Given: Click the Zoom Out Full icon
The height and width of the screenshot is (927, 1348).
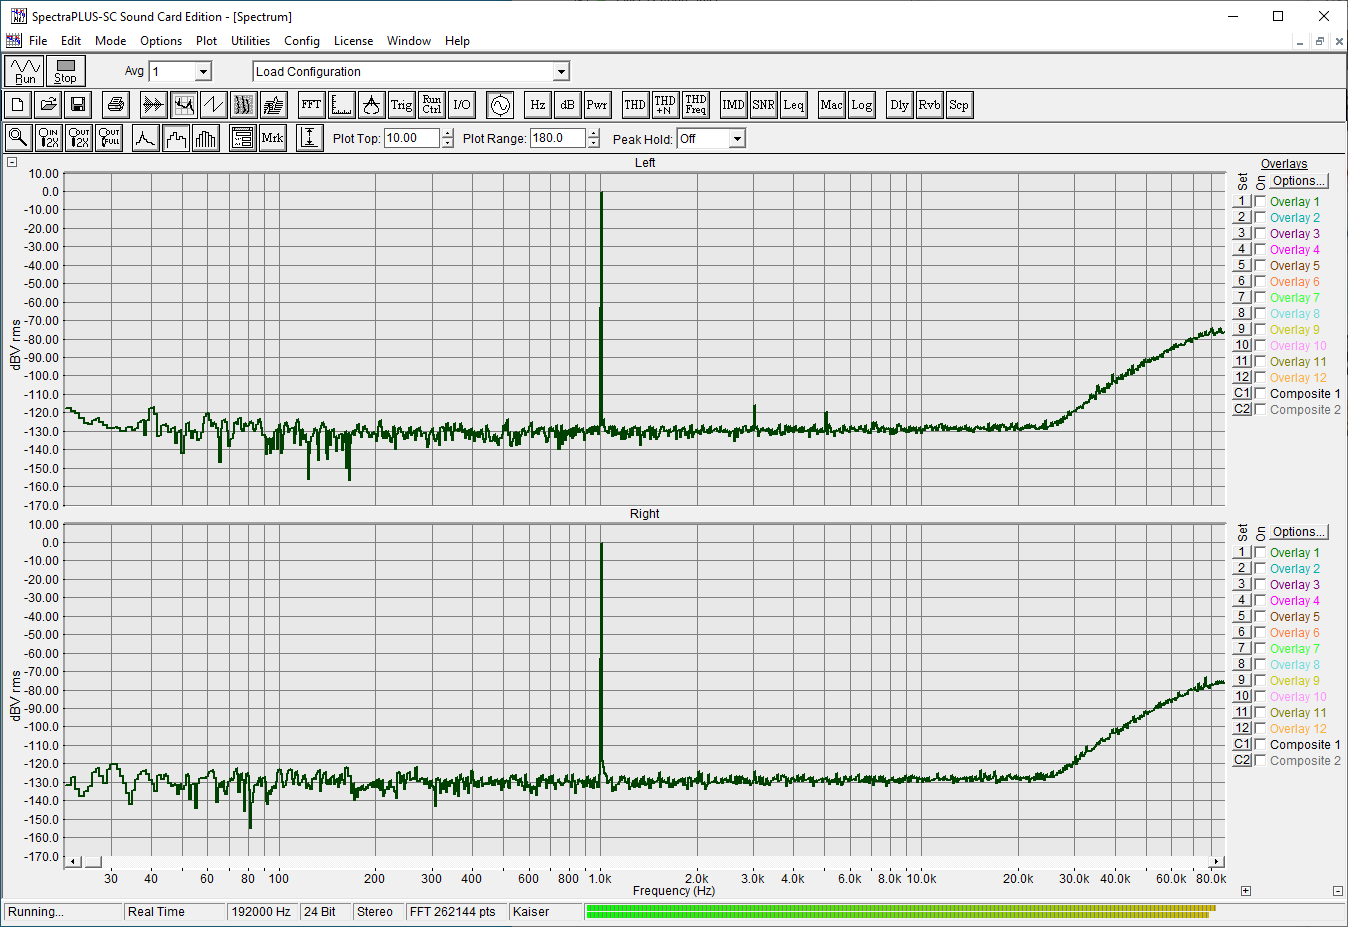Looking at the screenshot, I should (108, 138).
